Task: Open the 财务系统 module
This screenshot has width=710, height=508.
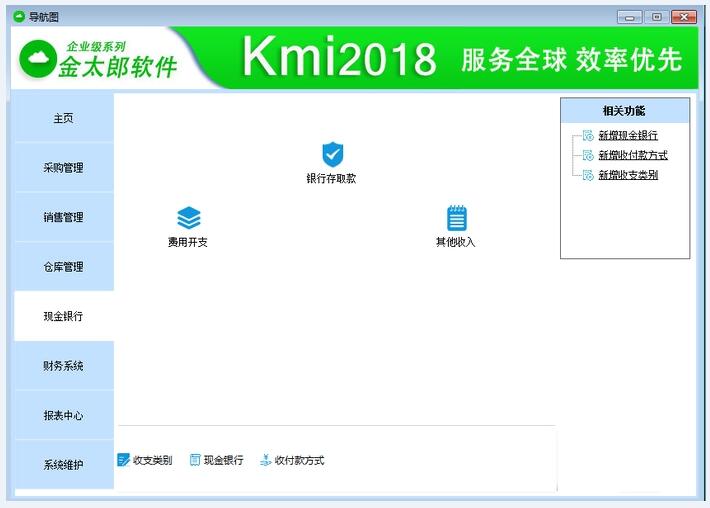Action: click(63, 366)
